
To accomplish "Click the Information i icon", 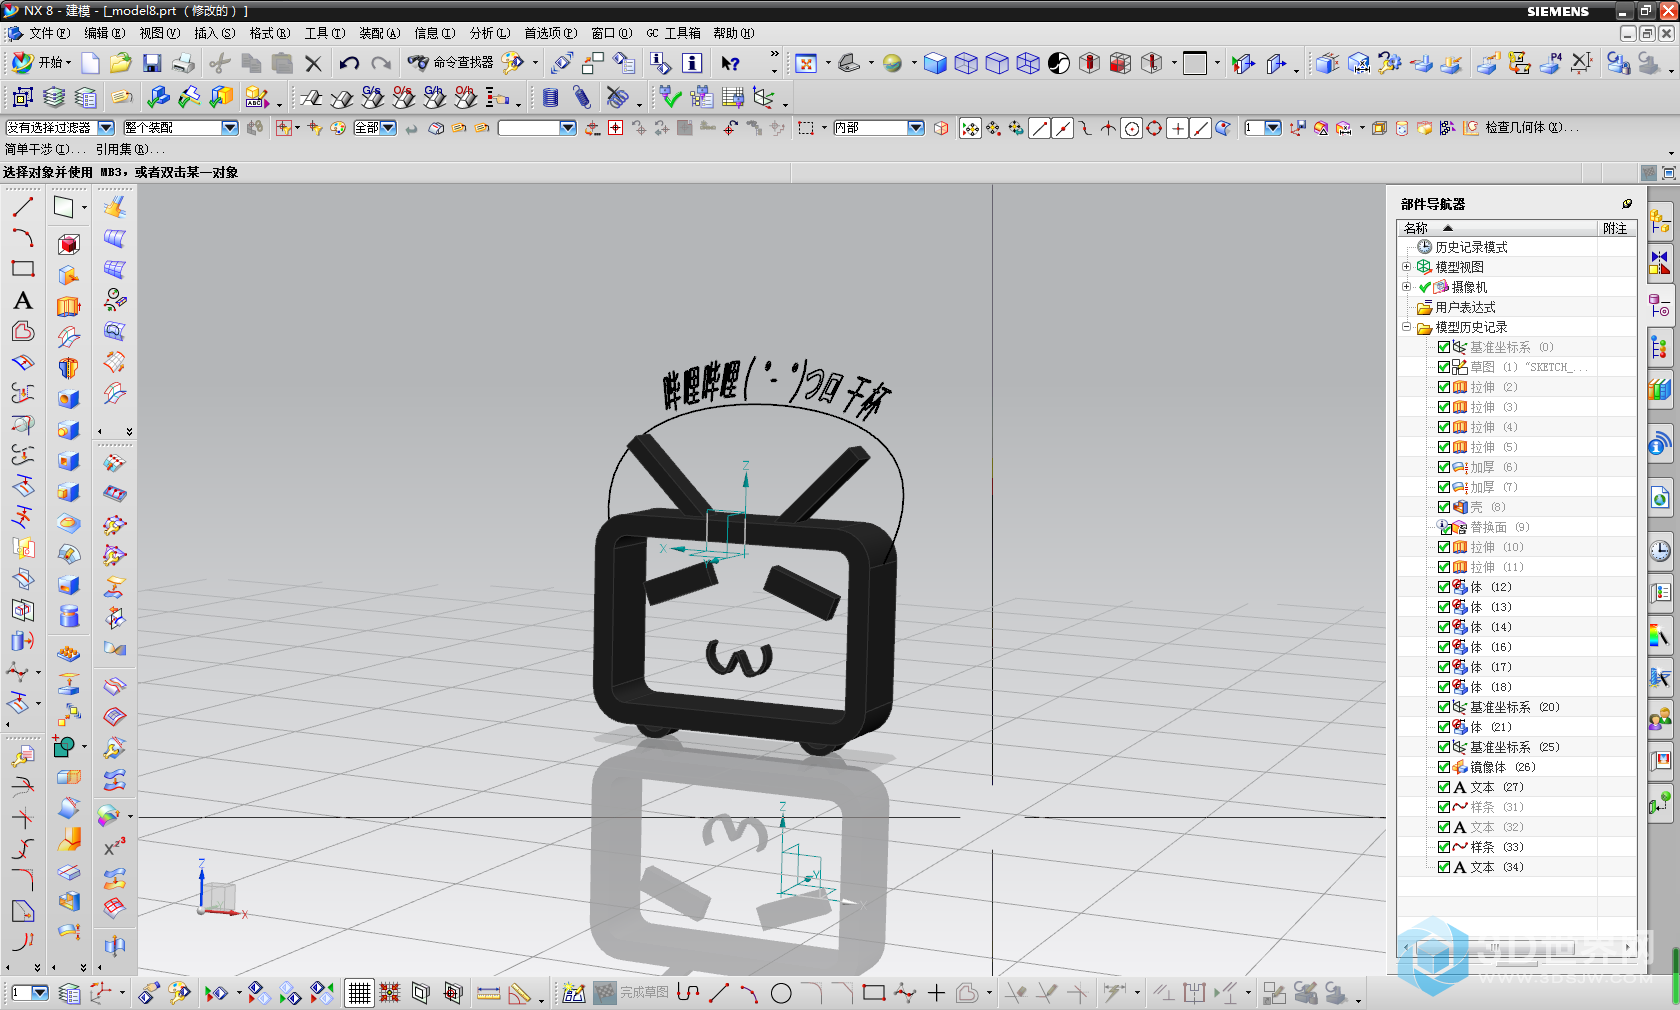I will click(692, 63).
